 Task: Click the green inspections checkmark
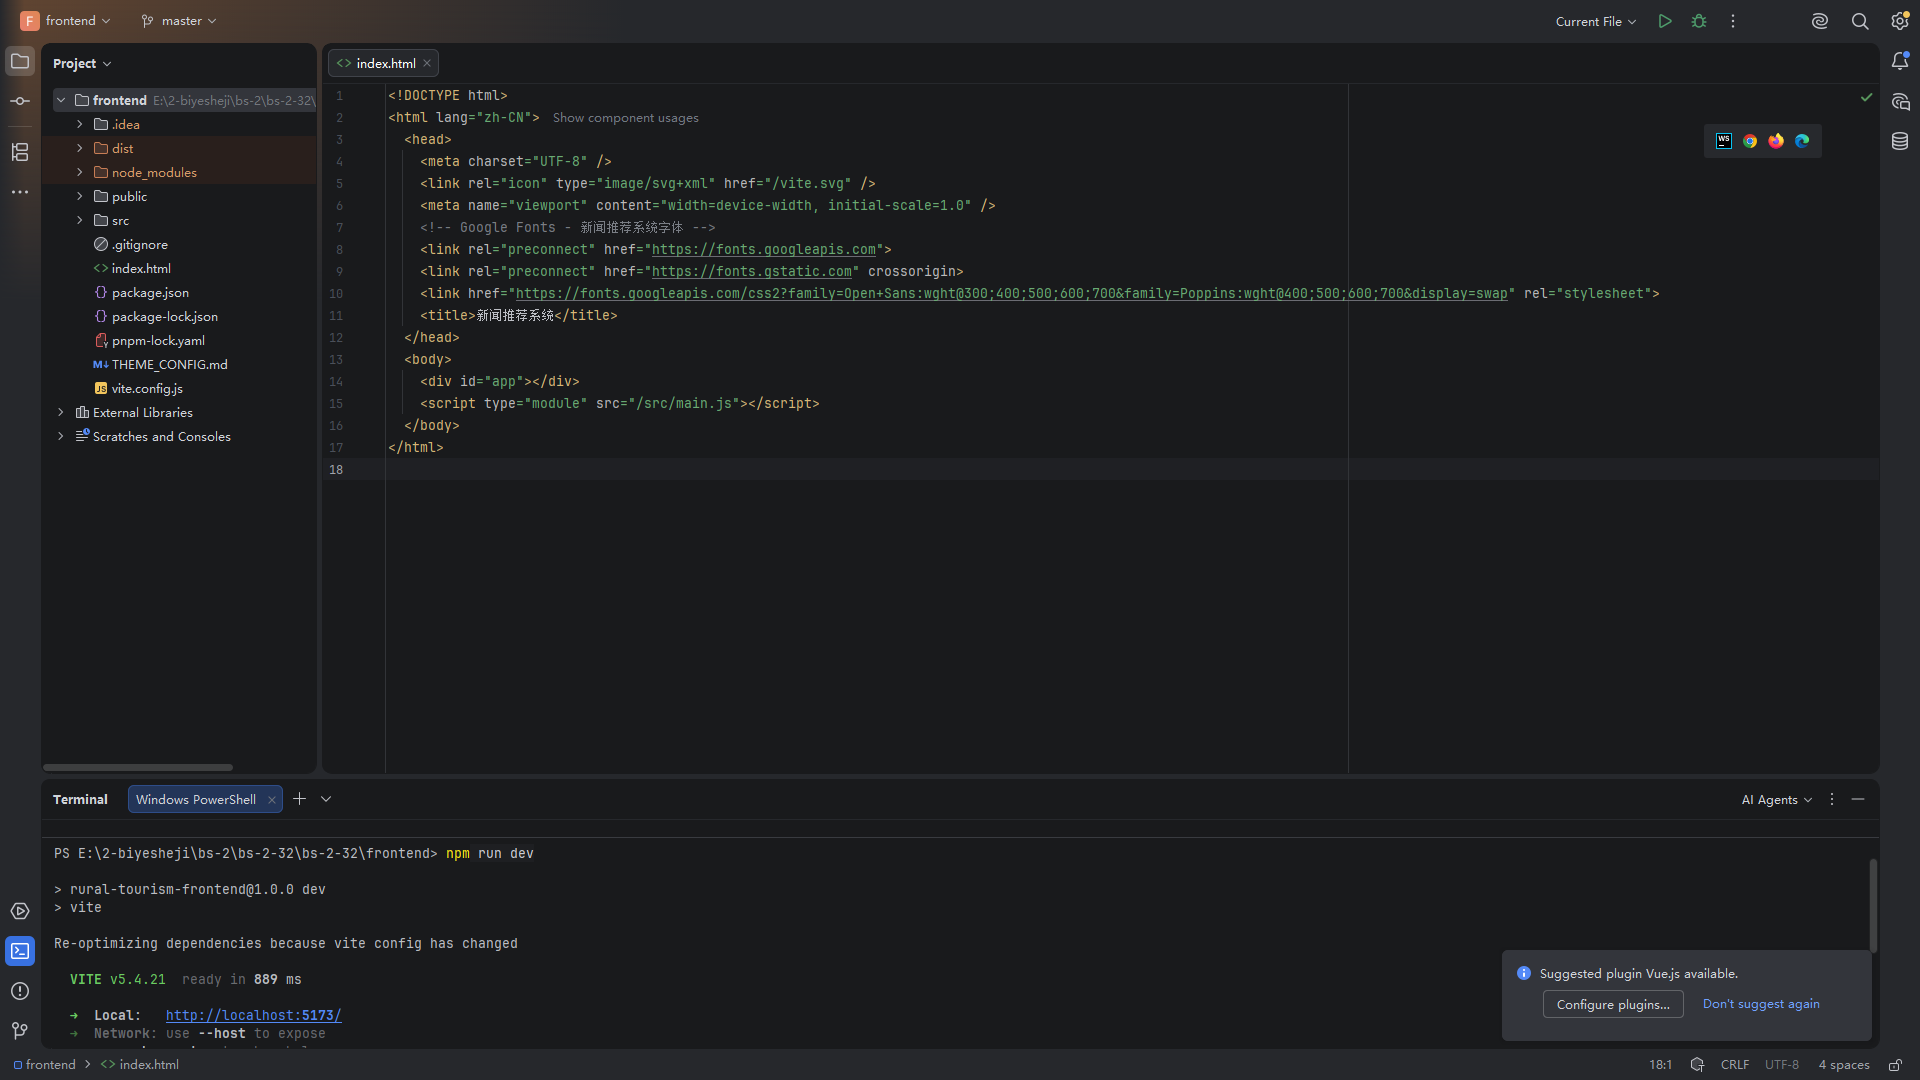pyautogui.click(x=1866, y=97)
